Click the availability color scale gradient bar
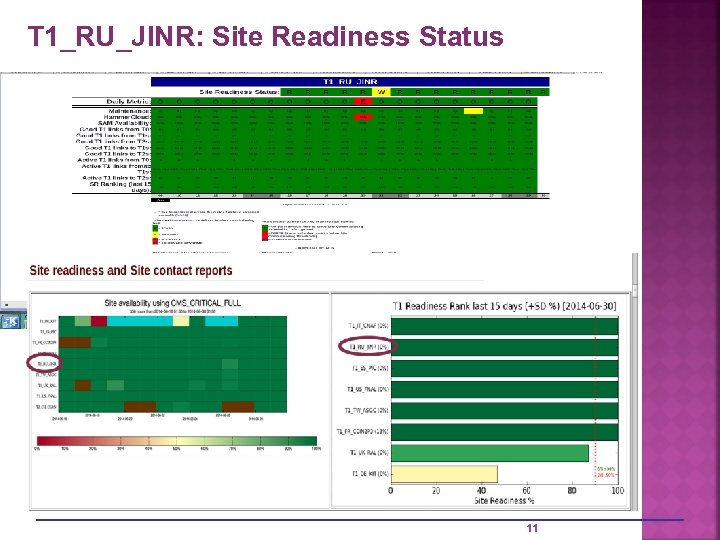 coord(177,441)
